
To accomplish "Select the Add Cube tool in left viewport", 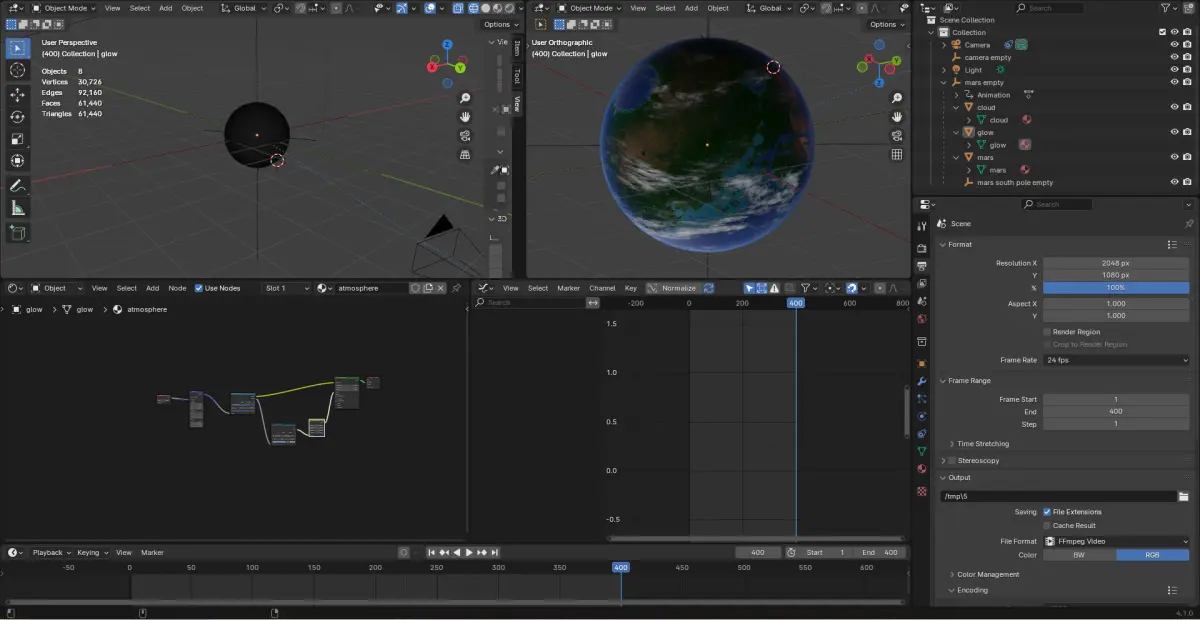I will click(x=17, y=232).
